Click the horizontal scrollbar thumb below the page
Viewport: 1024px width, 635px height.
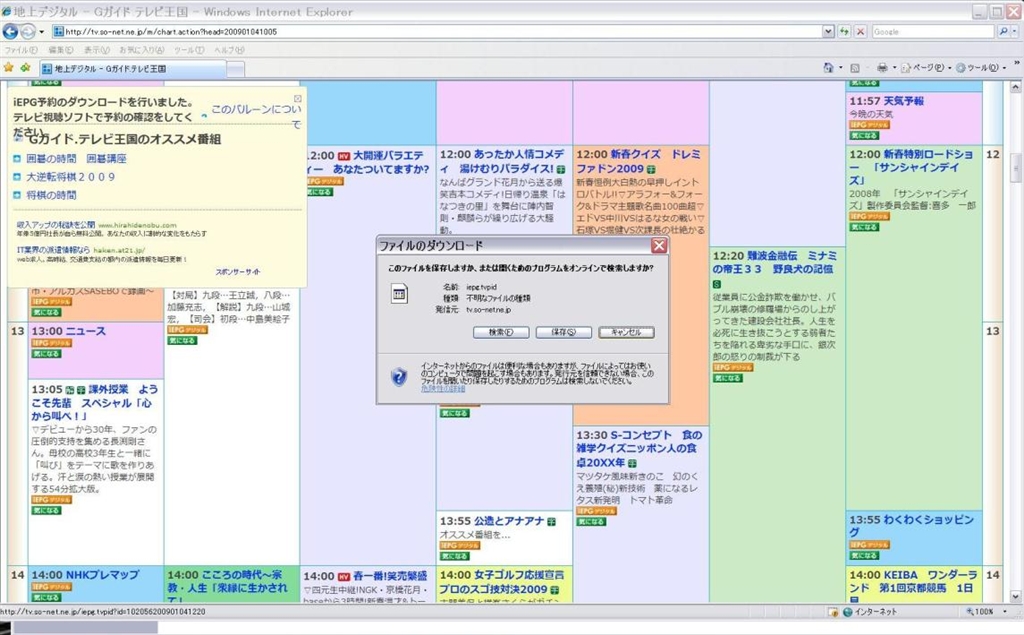coord(86,628)
